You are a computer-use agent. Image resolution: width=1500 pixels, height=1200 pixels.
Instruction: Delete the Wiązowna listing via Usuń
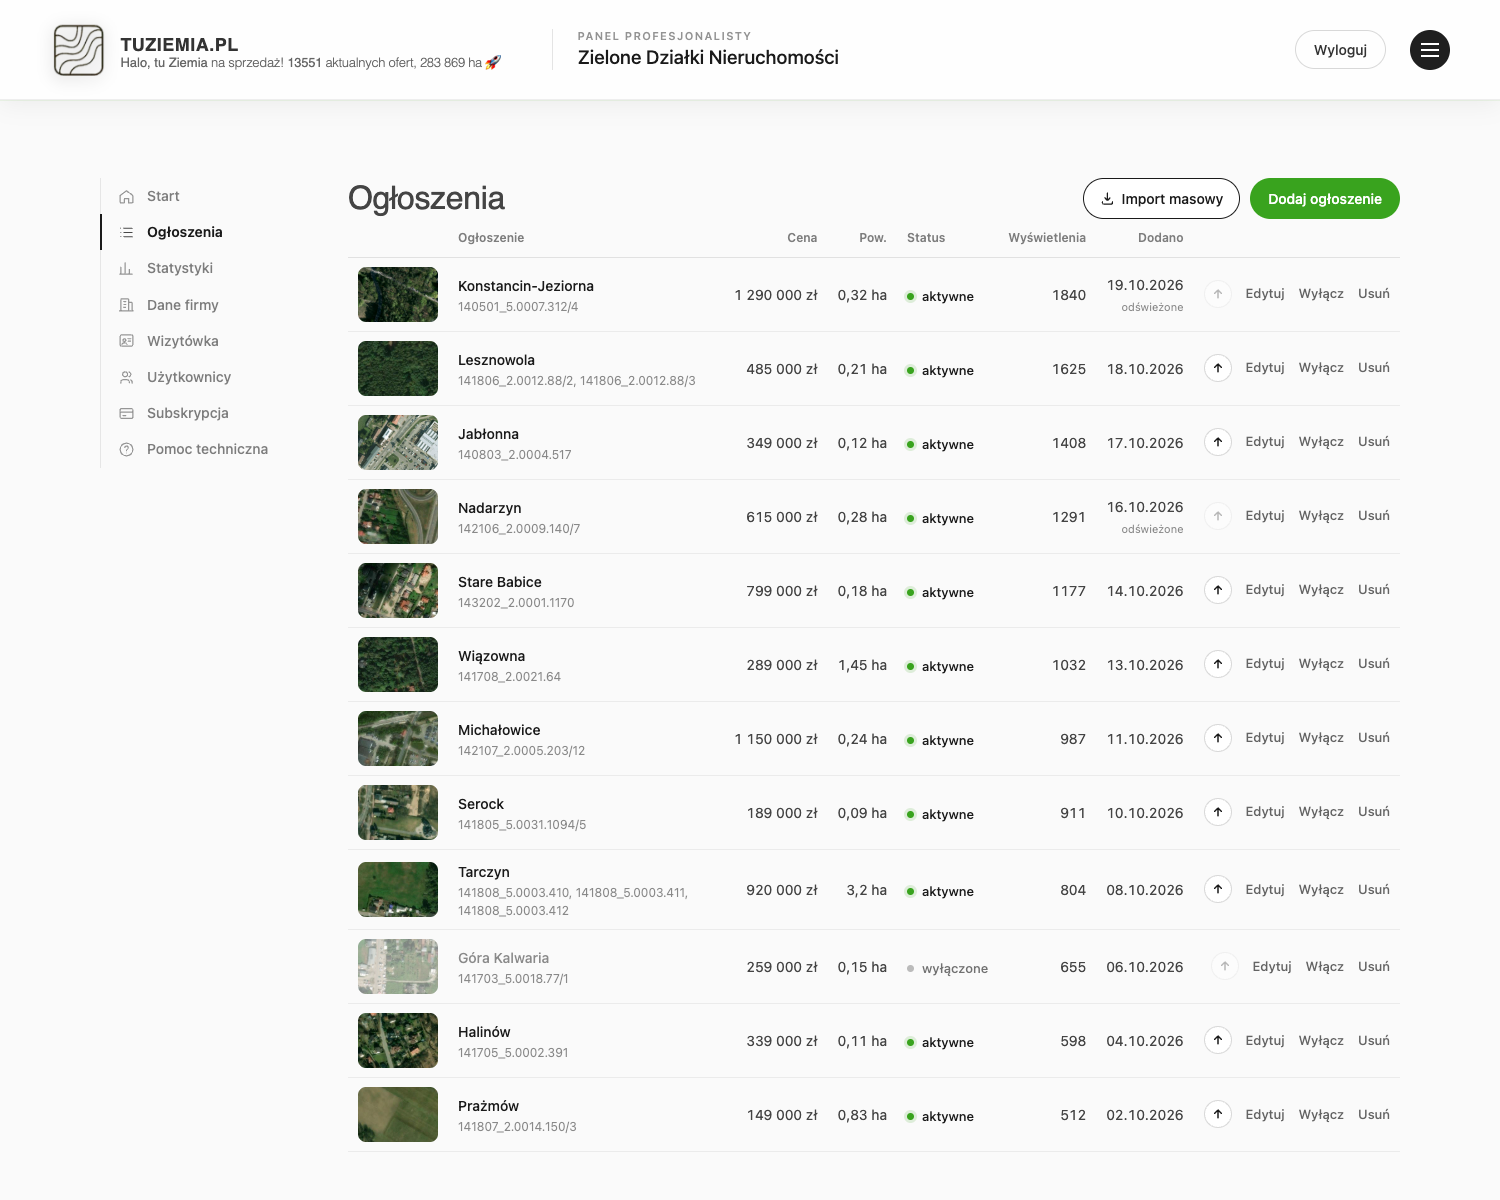click(1374, 664)
